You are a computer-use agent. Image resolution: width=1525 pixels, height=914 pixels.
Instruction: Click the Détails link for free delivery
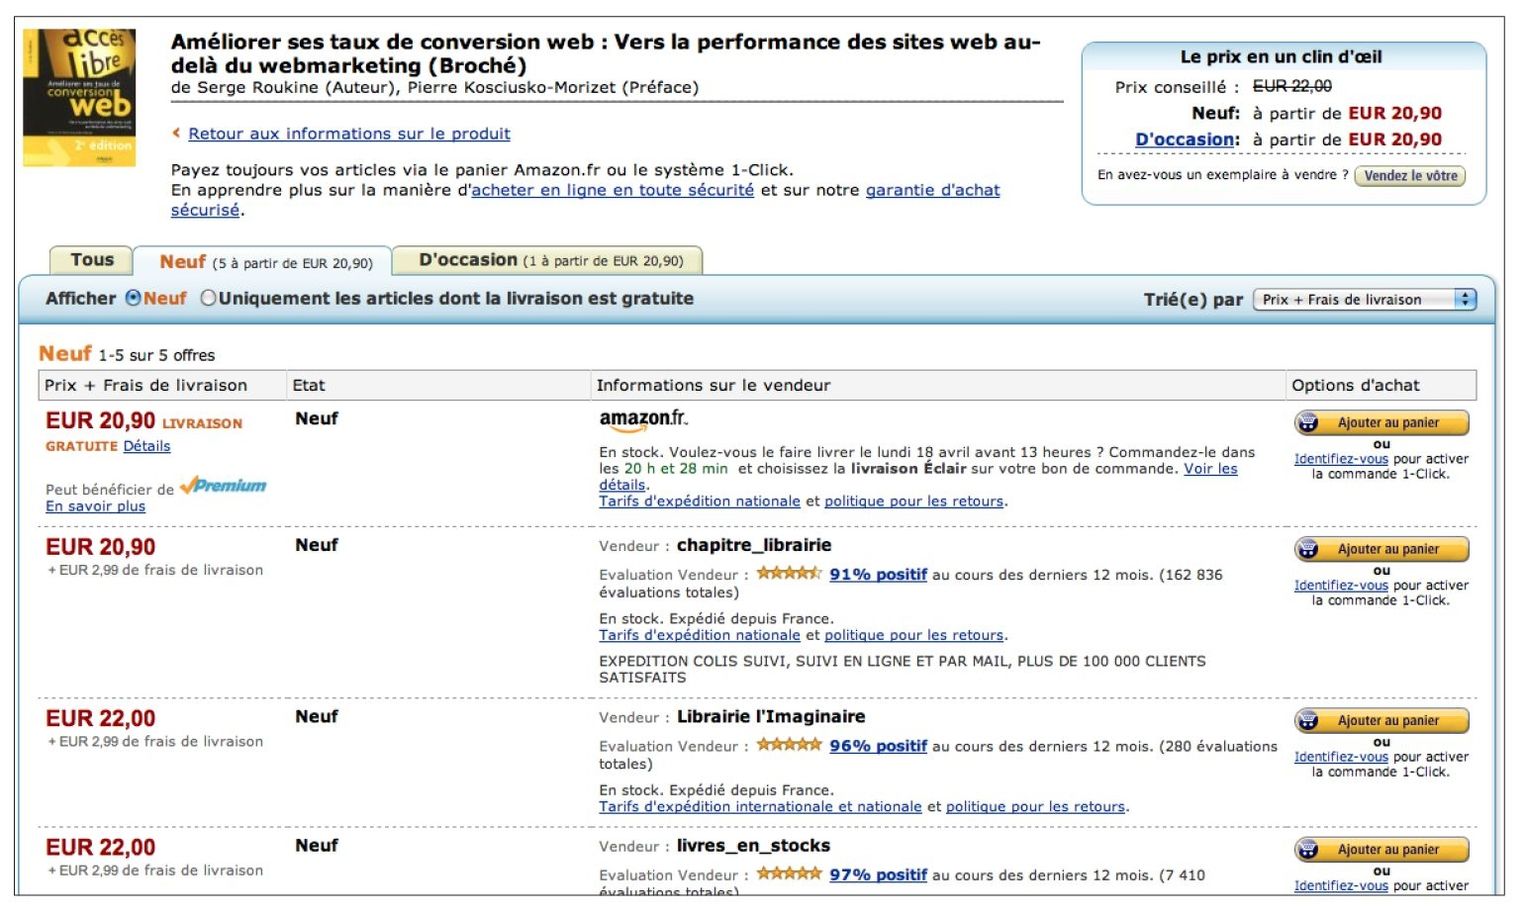147,446
